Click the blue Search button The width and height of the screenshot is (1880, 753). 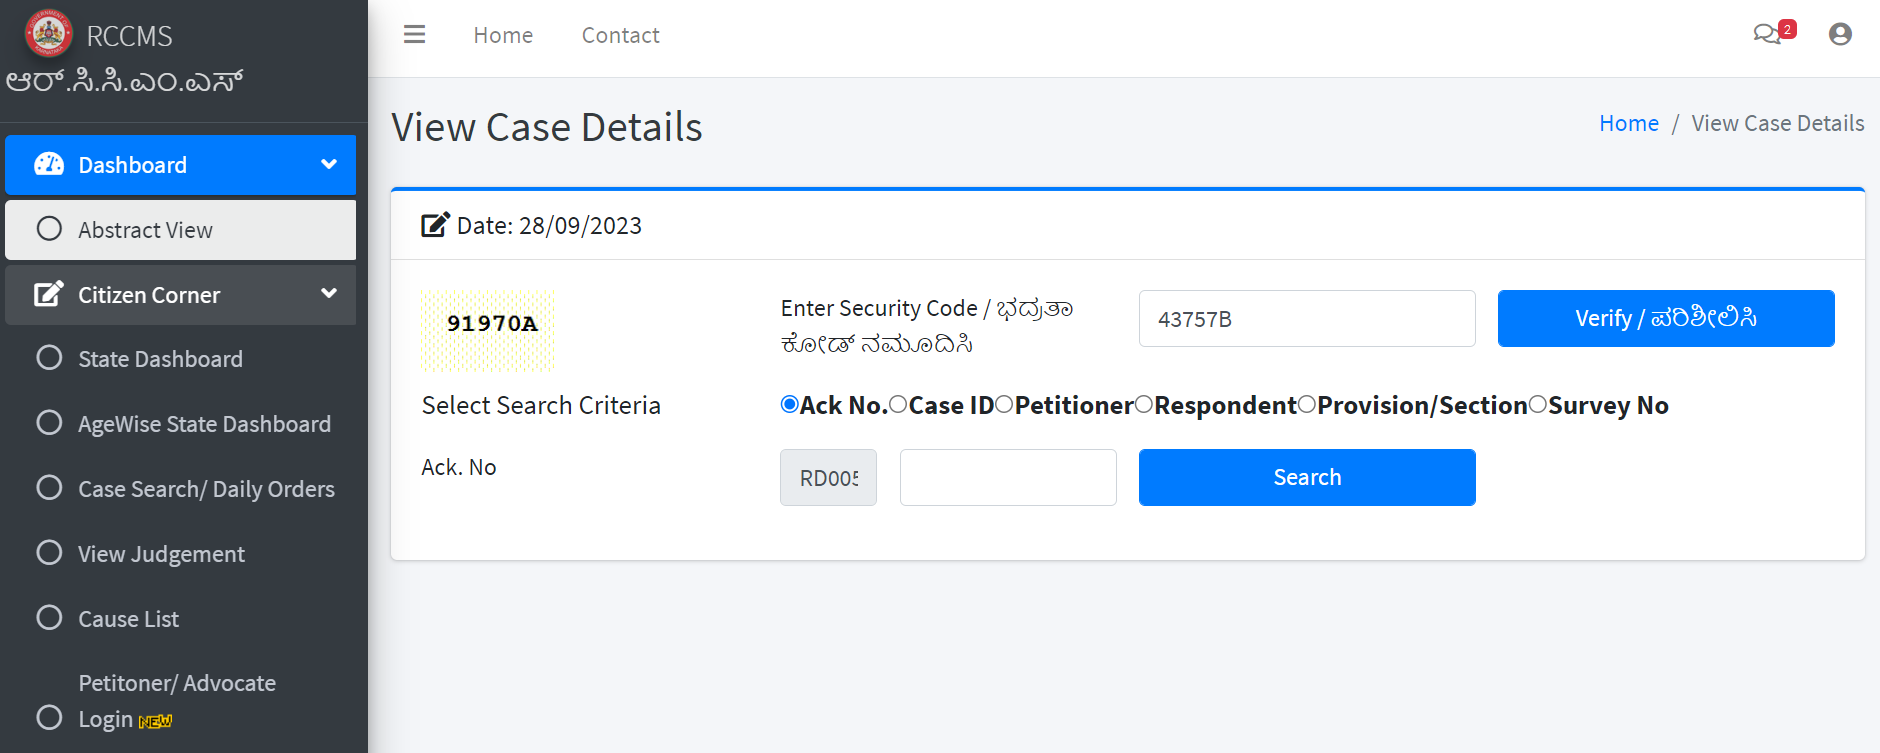1307,477
